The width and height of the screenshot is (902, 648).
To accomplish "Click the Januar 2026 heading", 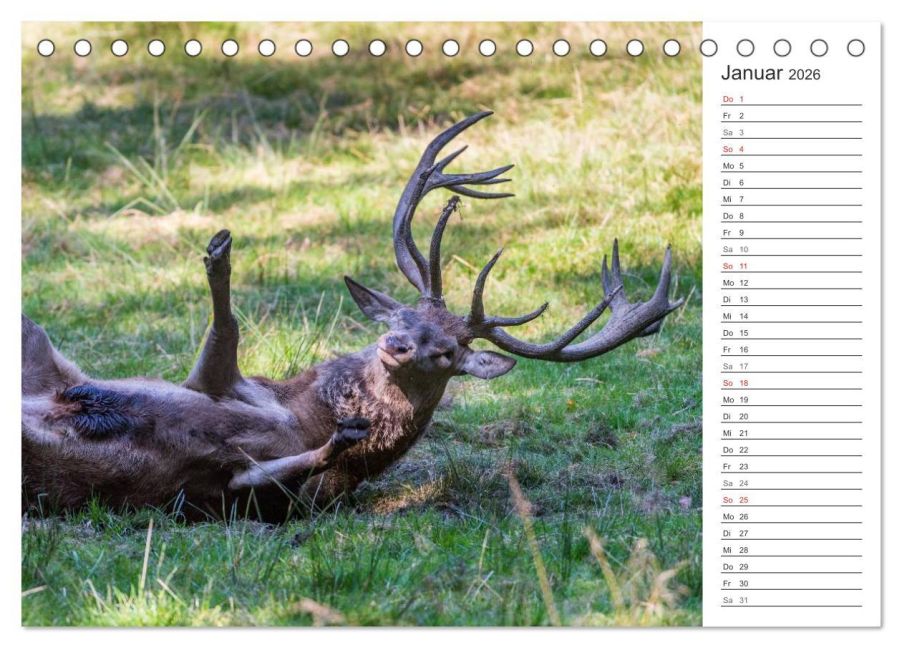I will (x=770, y=73).
